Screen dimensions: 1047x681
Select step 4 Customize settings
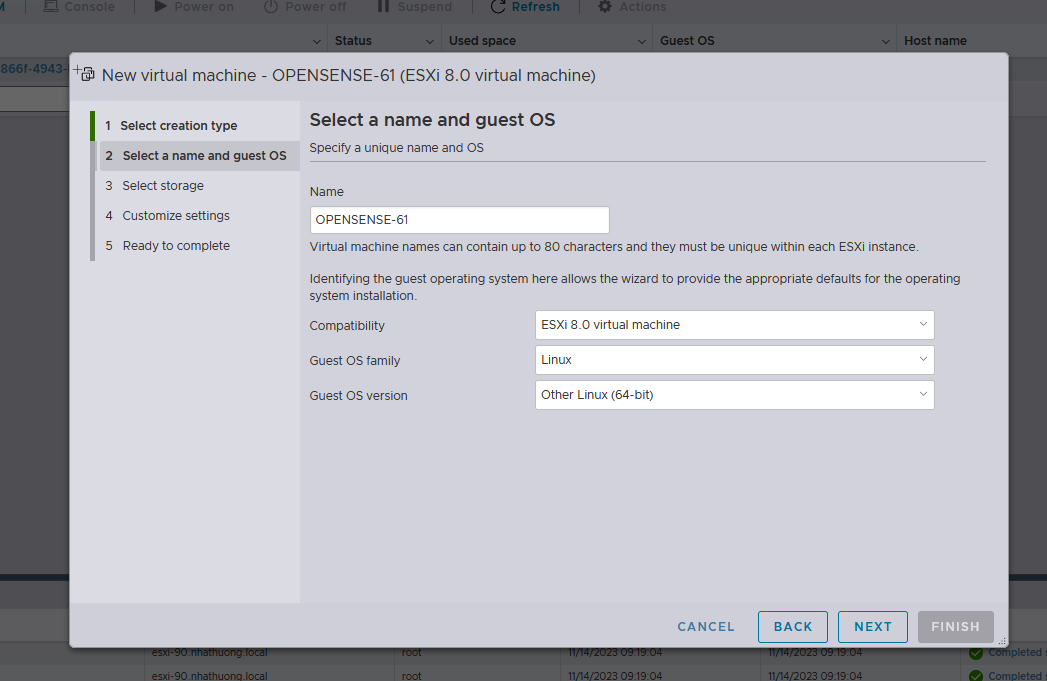pyautogui.click(x=176, y=216)
